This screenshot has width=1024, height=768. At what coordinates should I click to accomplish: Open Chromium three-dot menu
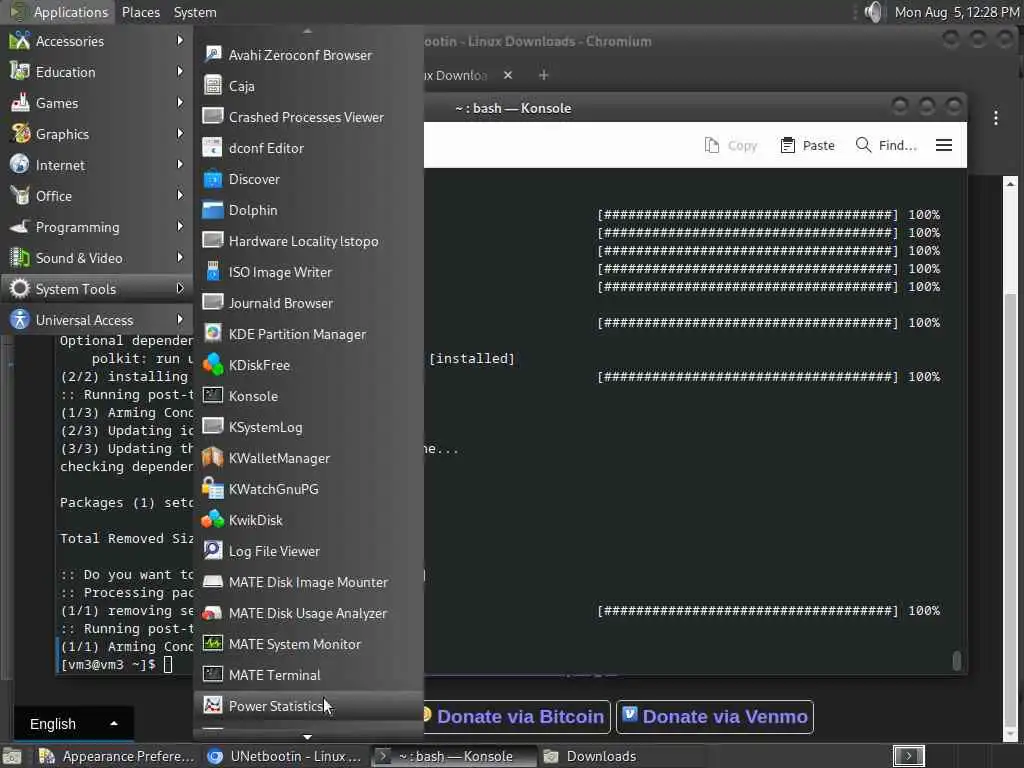995,118
